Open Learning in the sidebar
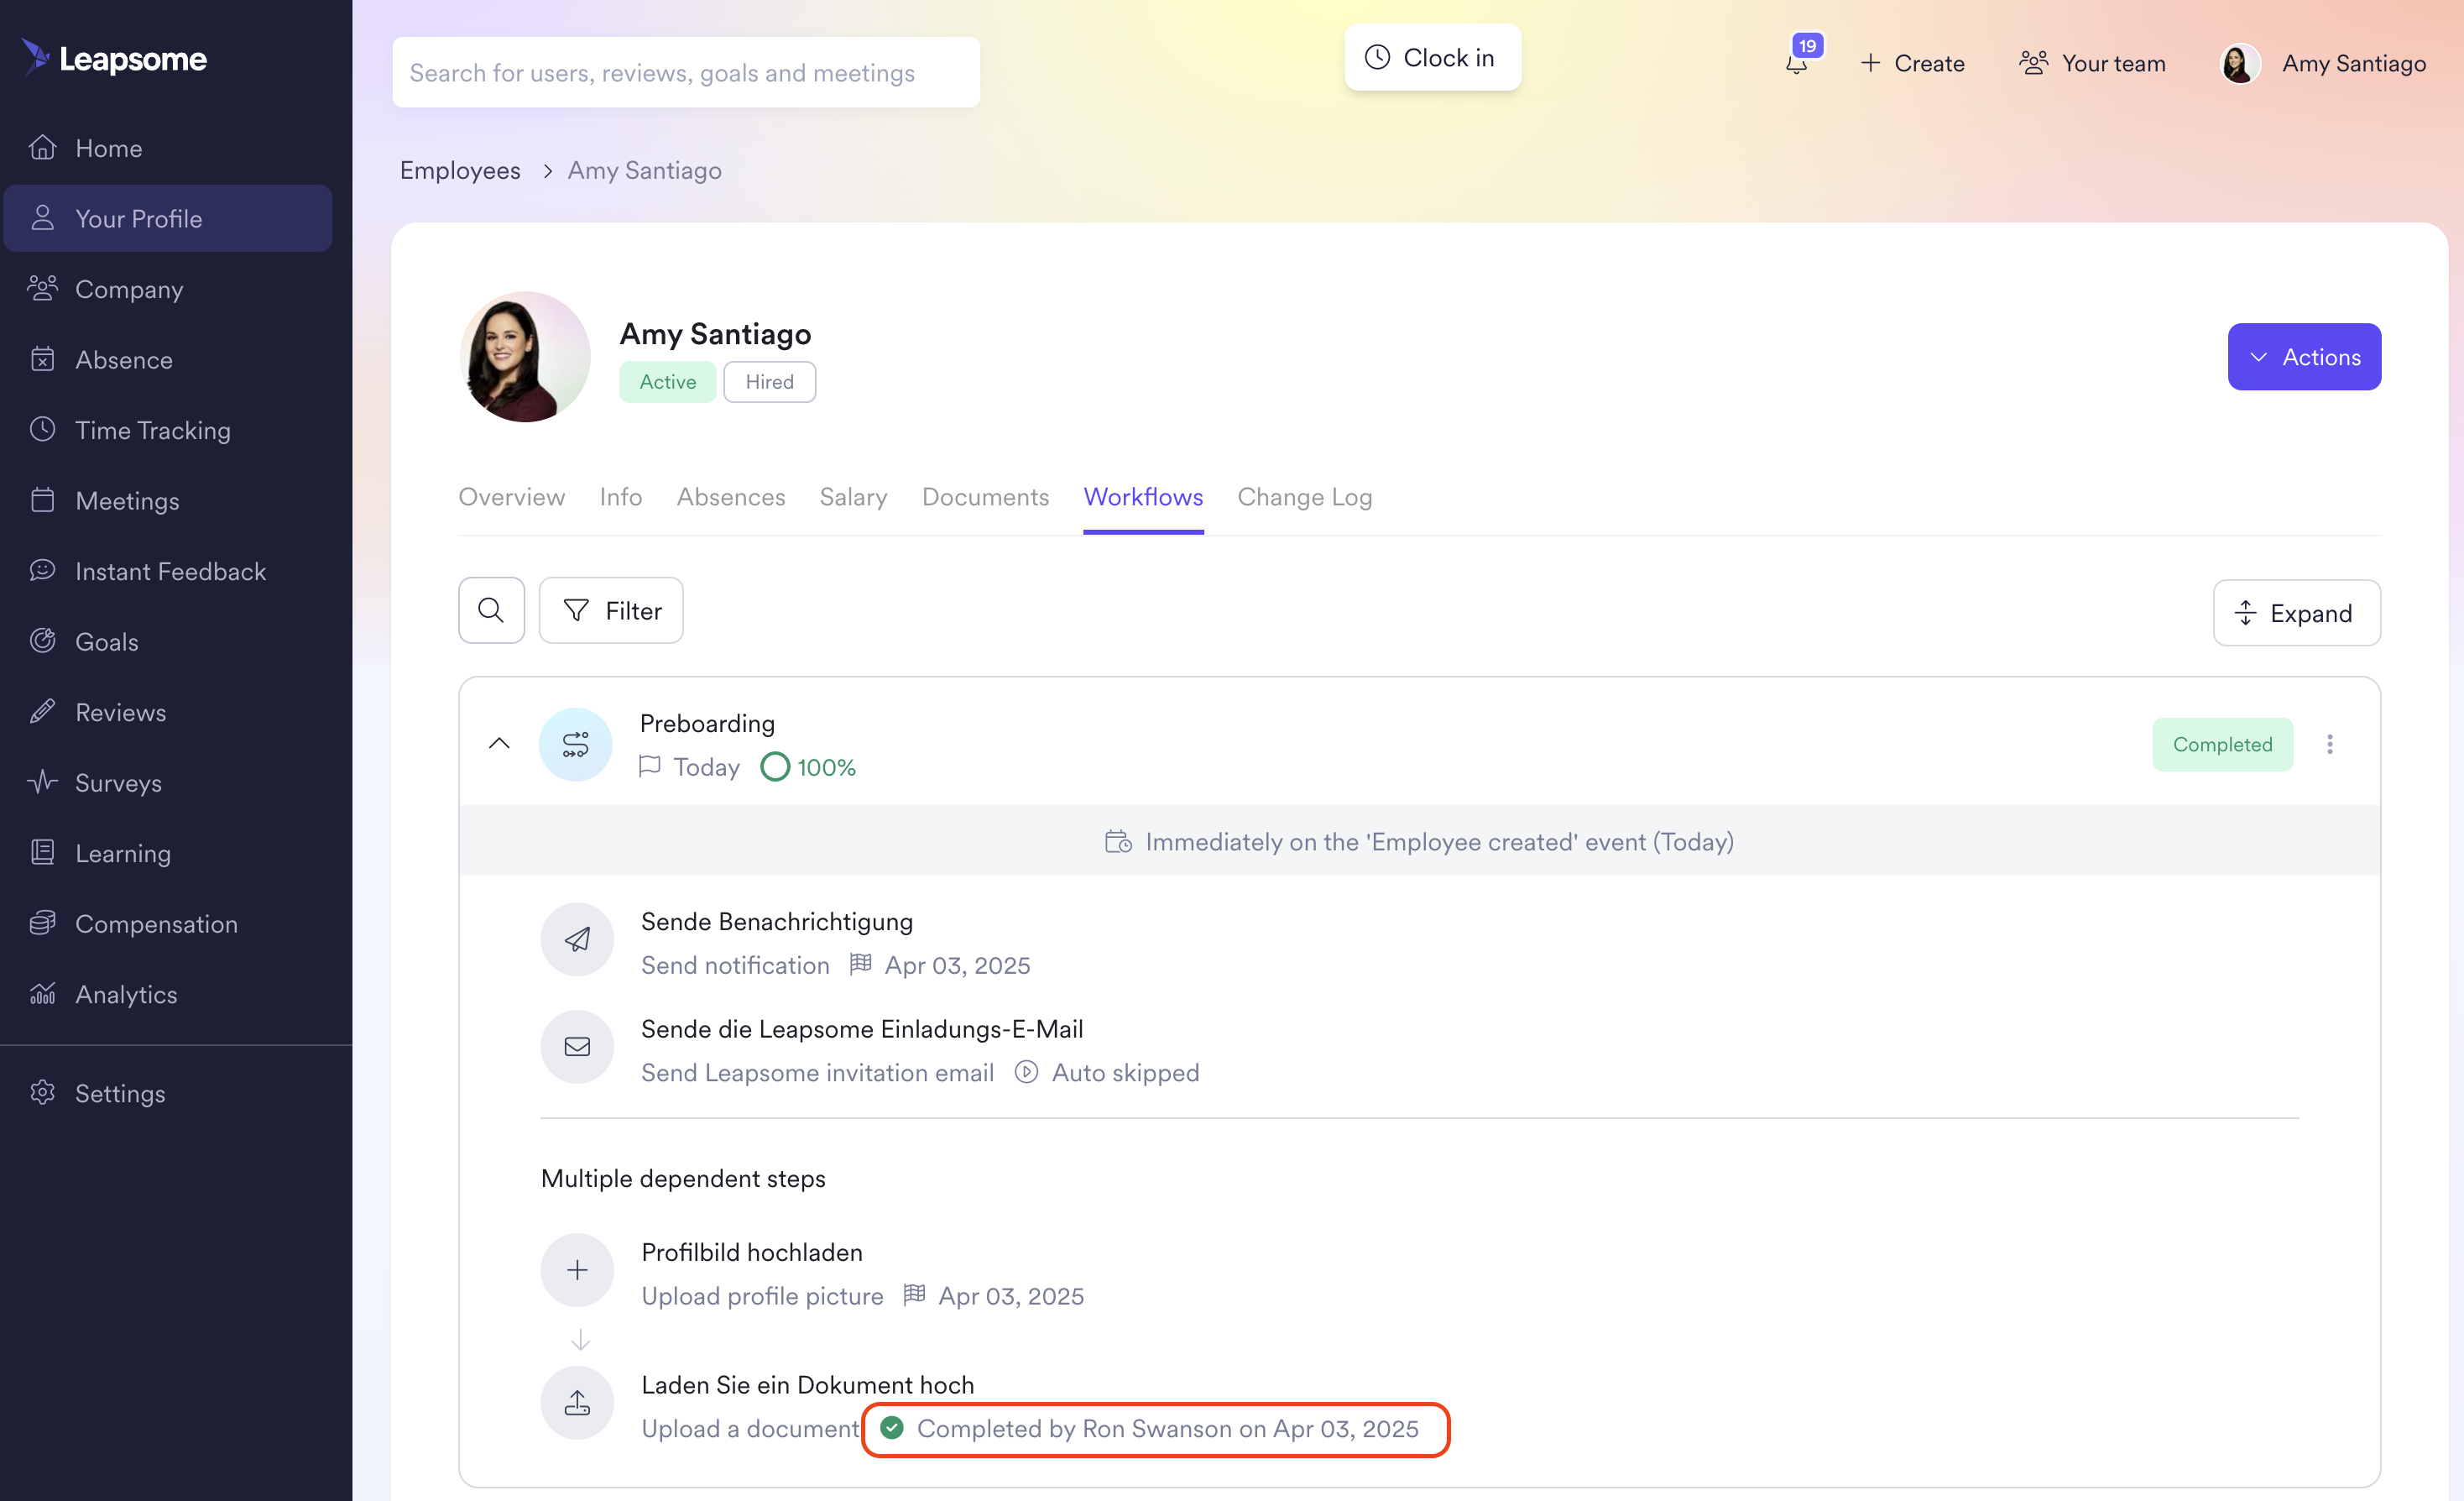Screen dimensions: 2464x1501 [x=168, y=853]
